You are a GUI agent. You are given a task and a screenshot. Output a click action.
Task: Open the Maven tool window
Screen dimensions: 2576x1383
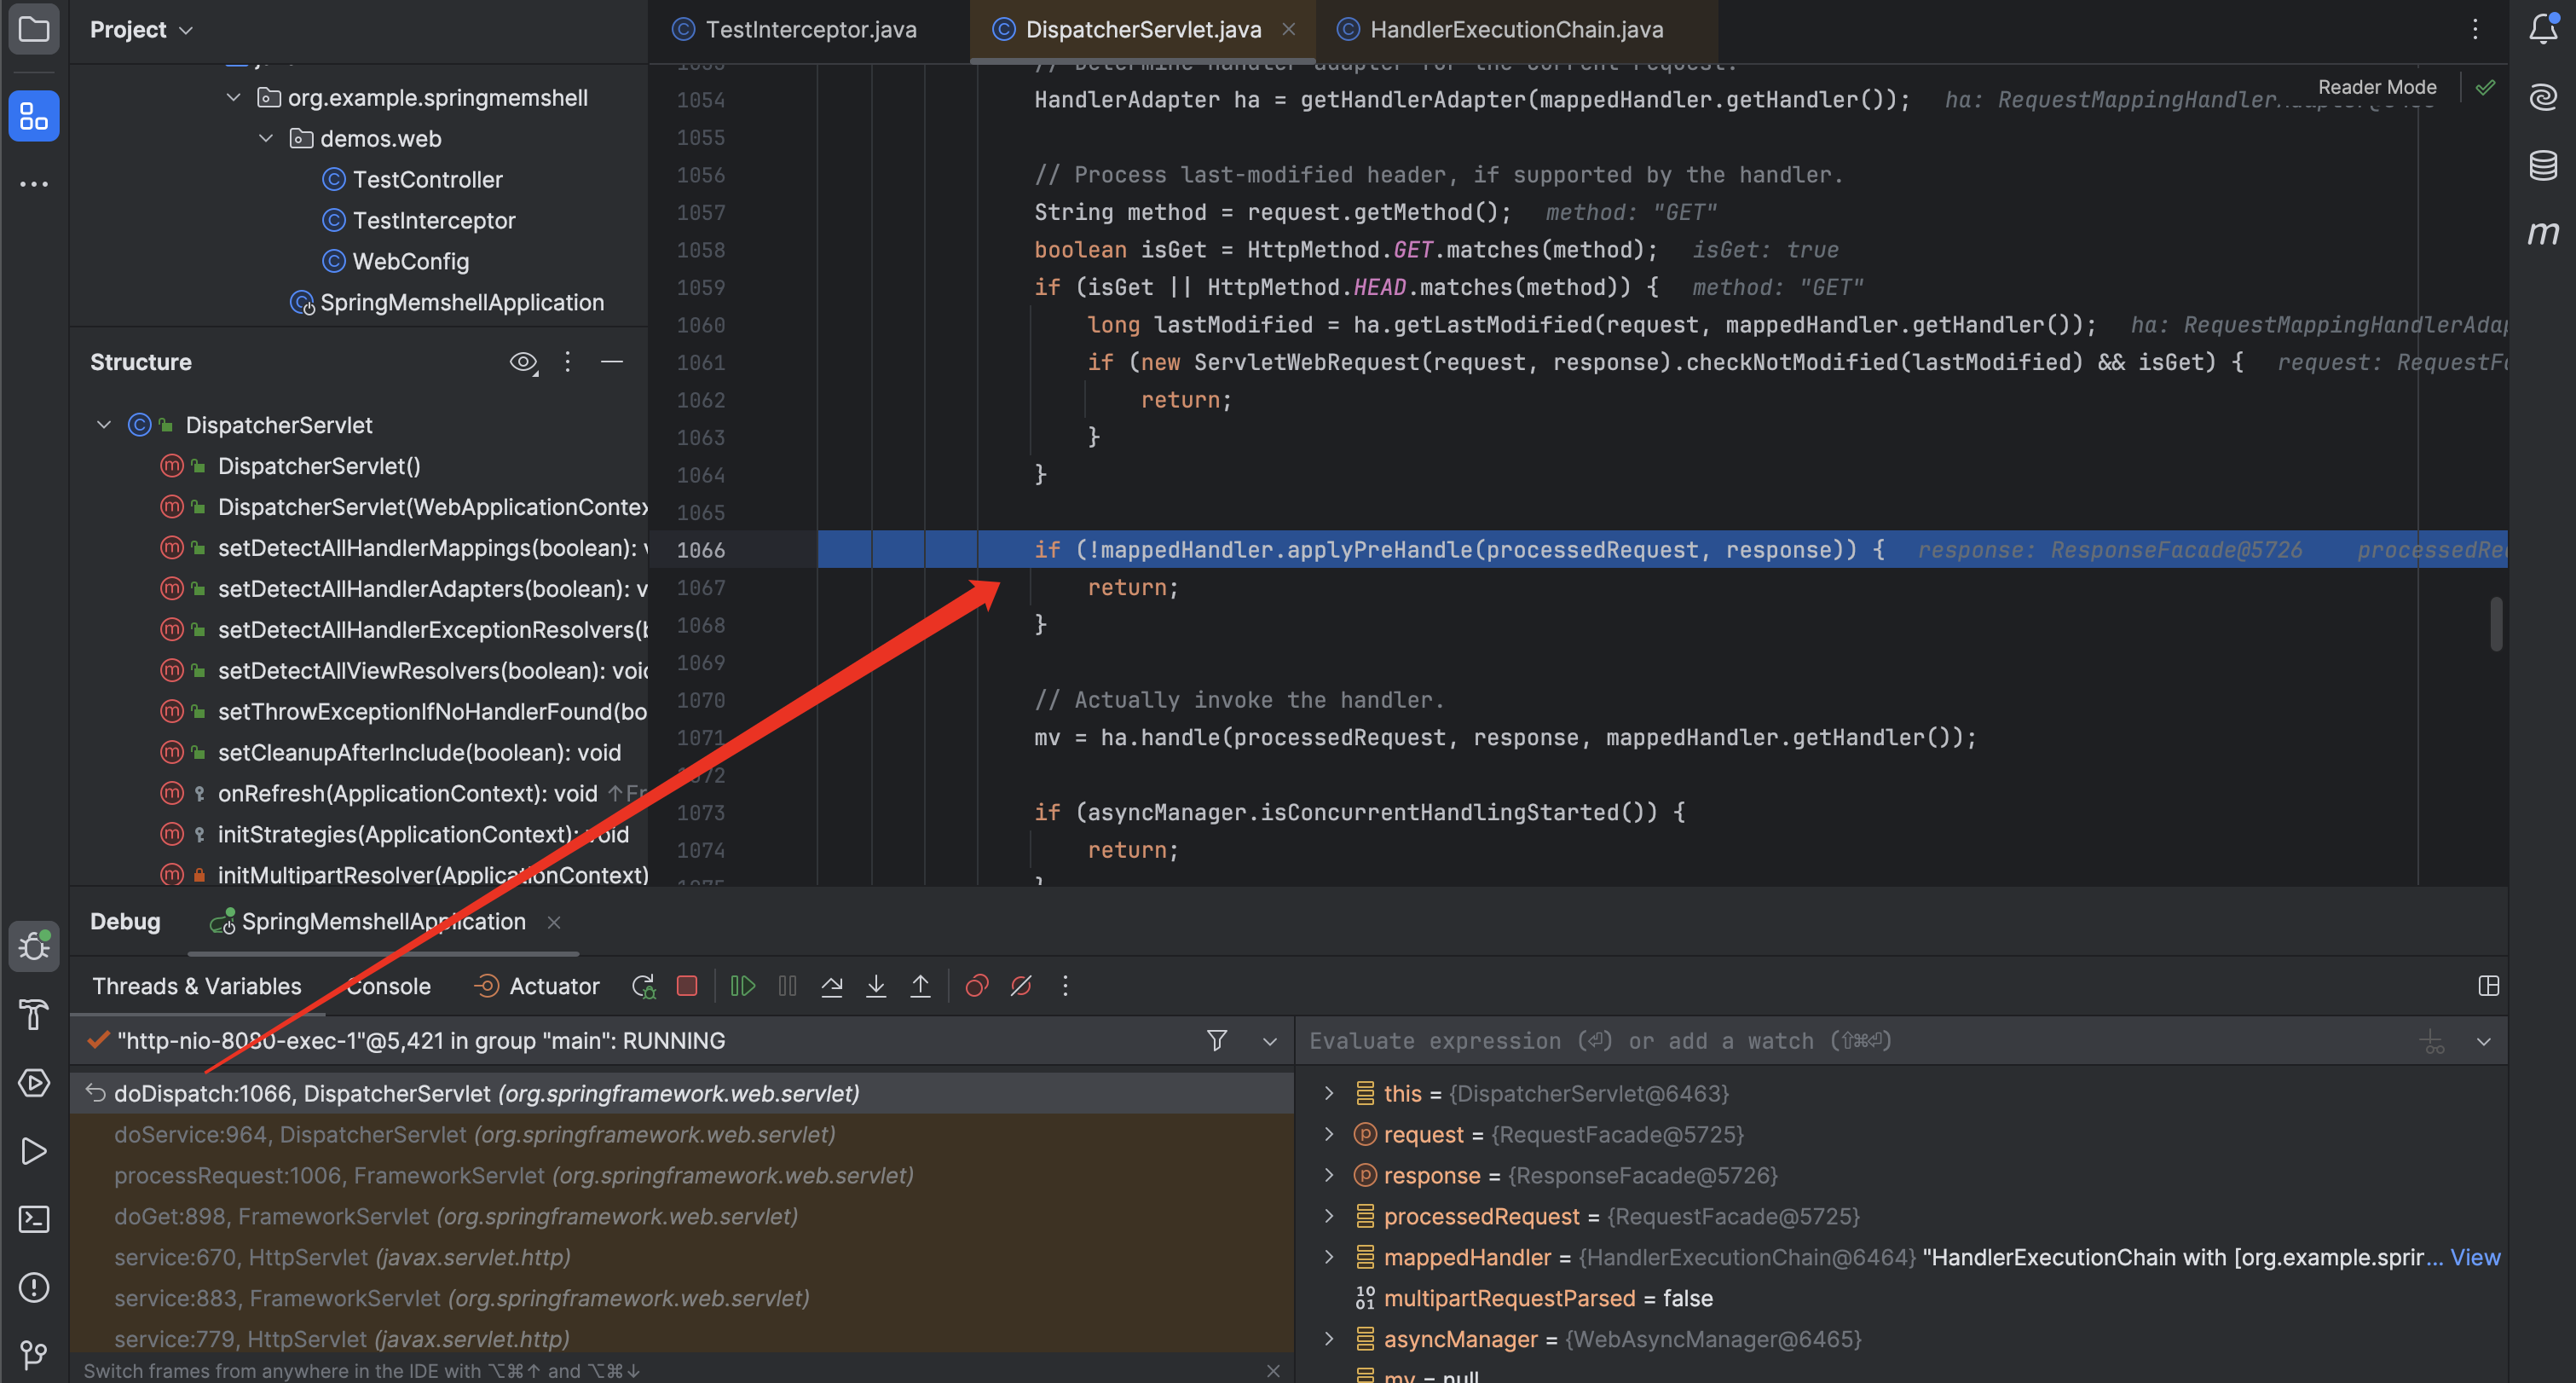tap(2543, 233)
